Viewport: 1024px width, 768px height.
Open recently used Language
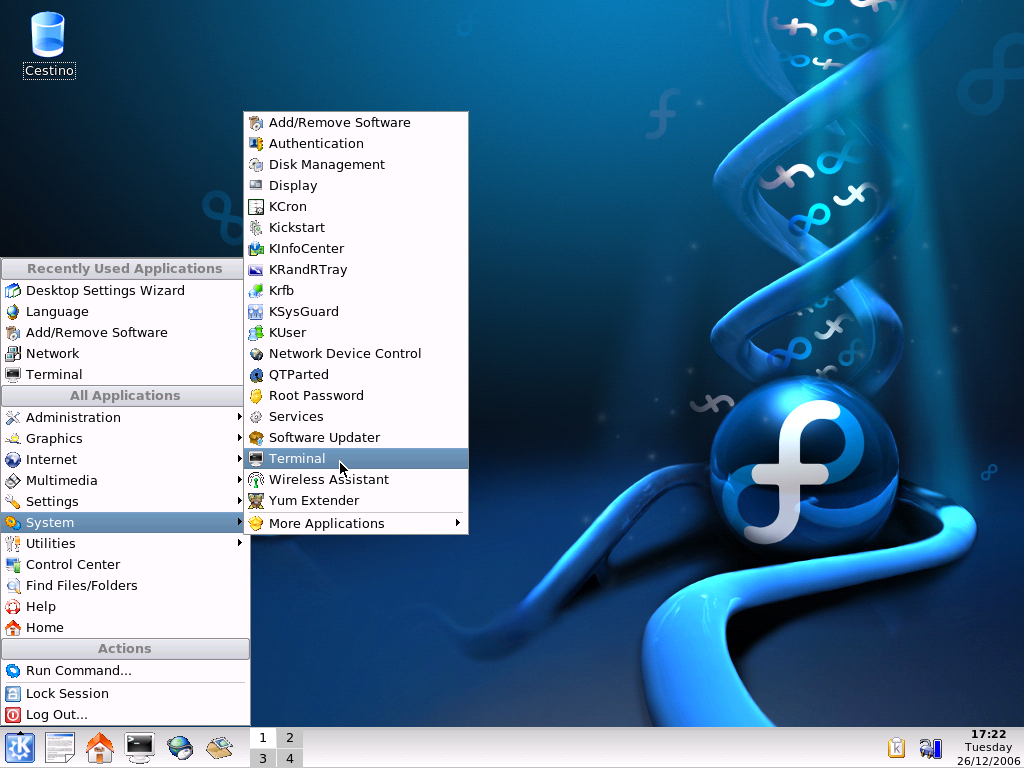[124, 312]
